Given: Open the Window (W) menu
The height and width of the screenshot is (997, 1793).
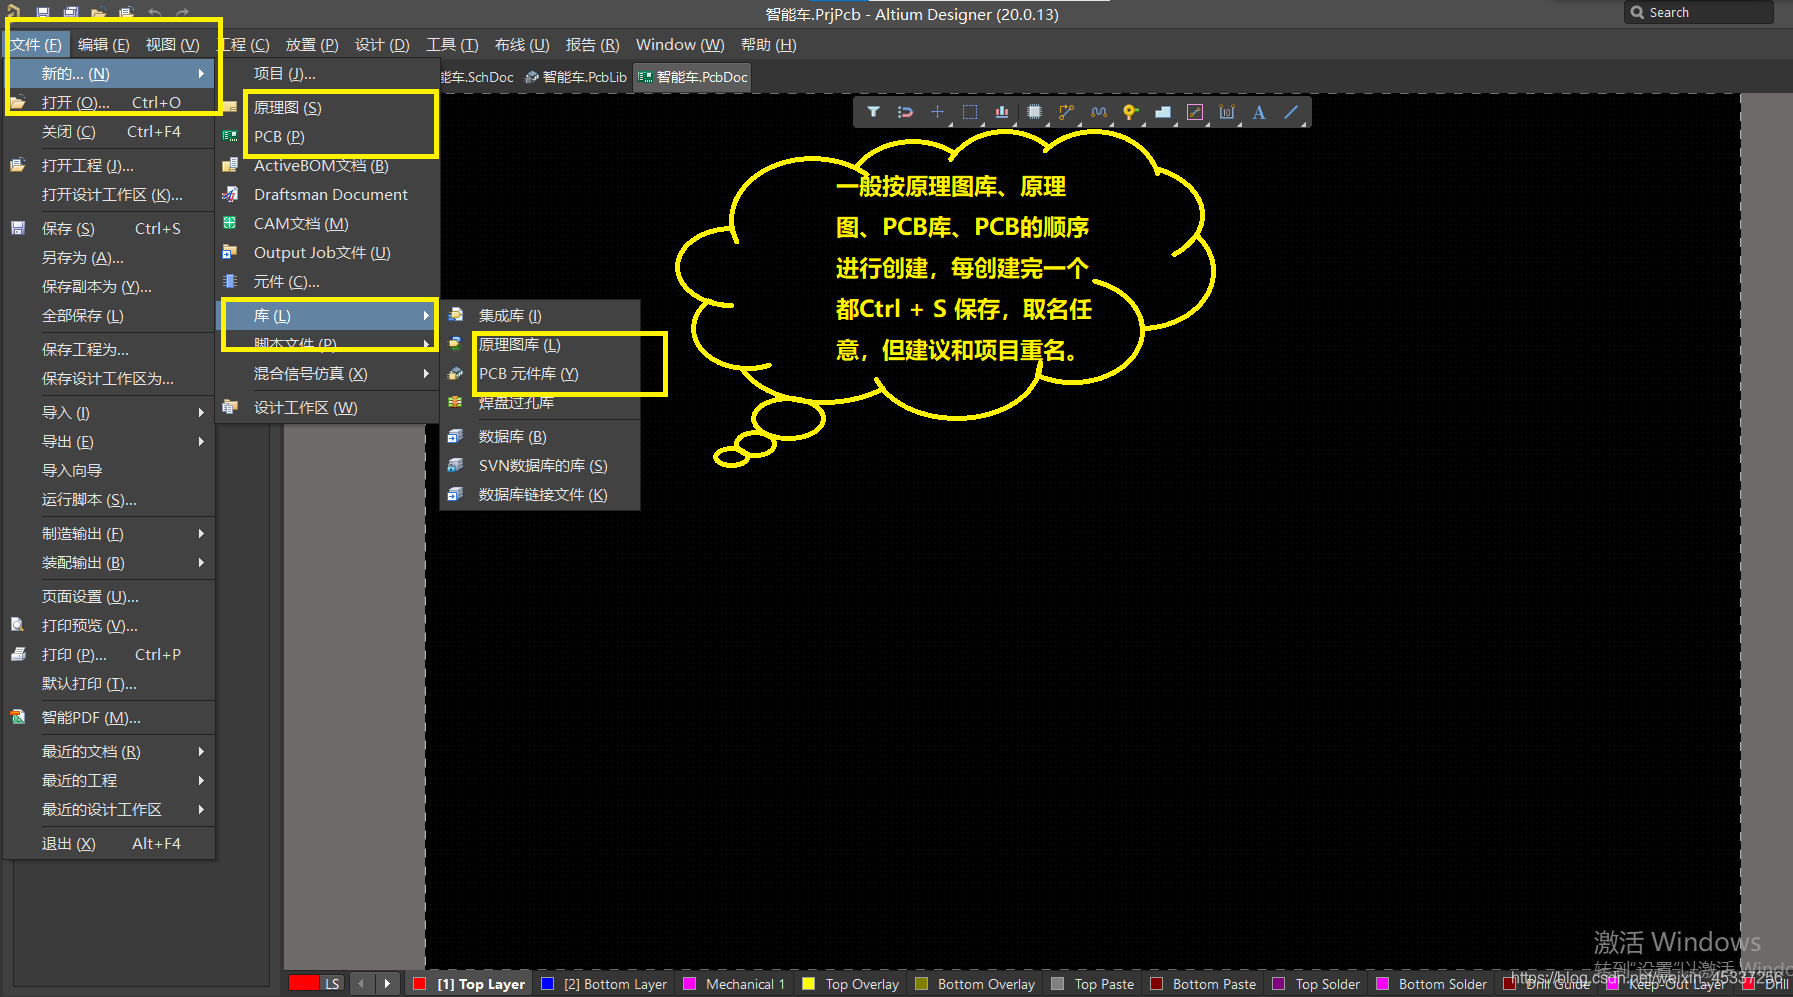Looking at the screenshot, I should [680, 44].
